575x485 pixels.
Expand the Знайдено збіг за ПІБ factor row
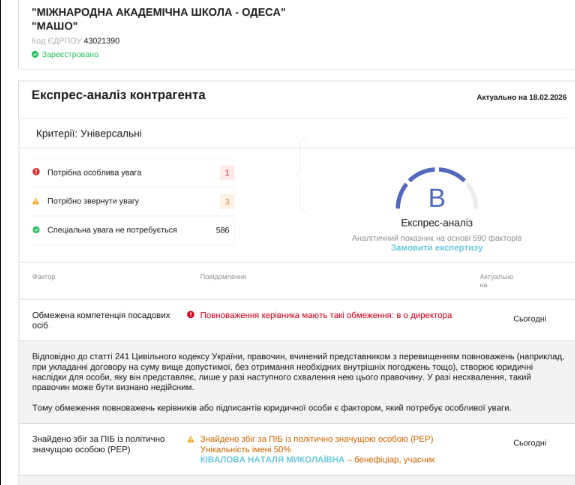pos(297,449)
